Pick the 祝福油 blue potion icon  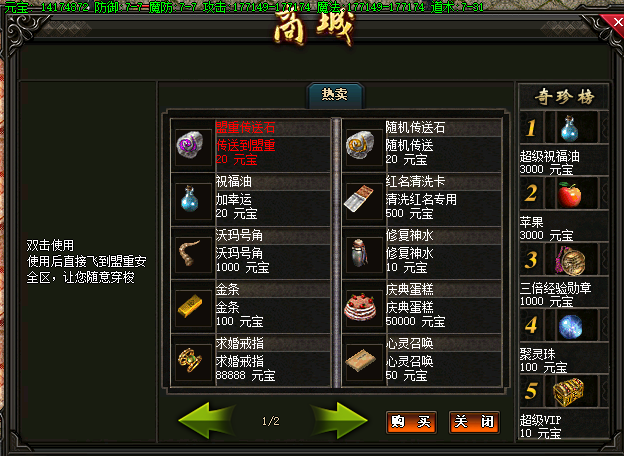pos(190,199)
